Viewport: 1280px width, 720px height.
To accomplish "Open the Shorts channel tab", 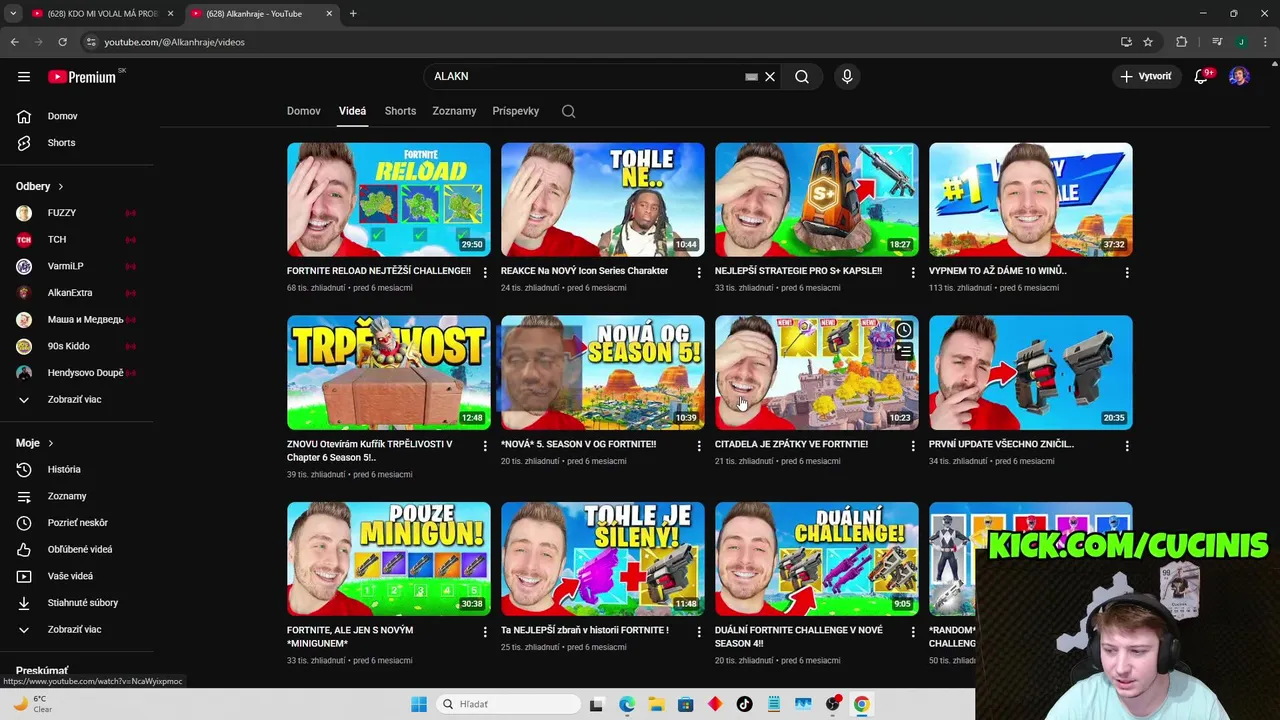I will (x=400, y=111).
